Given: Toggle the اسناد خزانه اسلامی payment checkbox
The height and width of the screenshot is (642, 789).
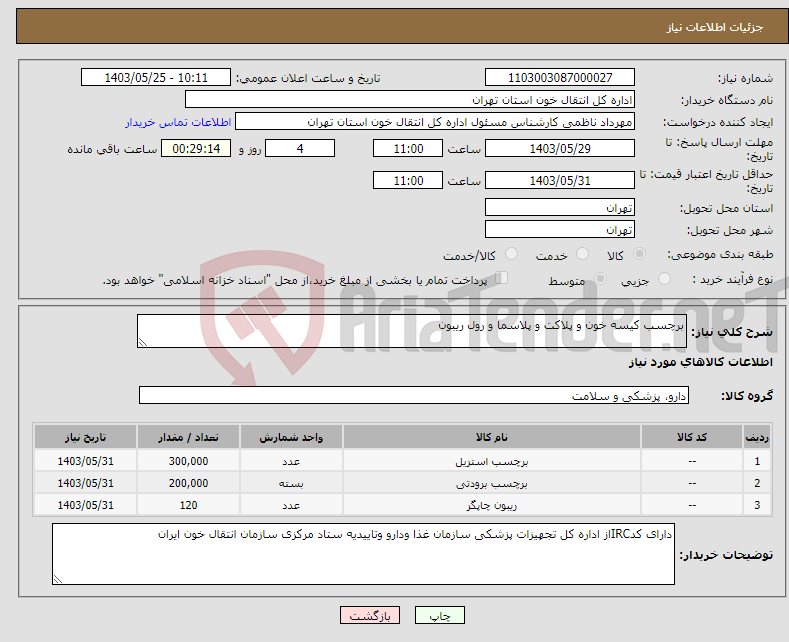Looking at the screenshot, I should [x=501, y=278].
